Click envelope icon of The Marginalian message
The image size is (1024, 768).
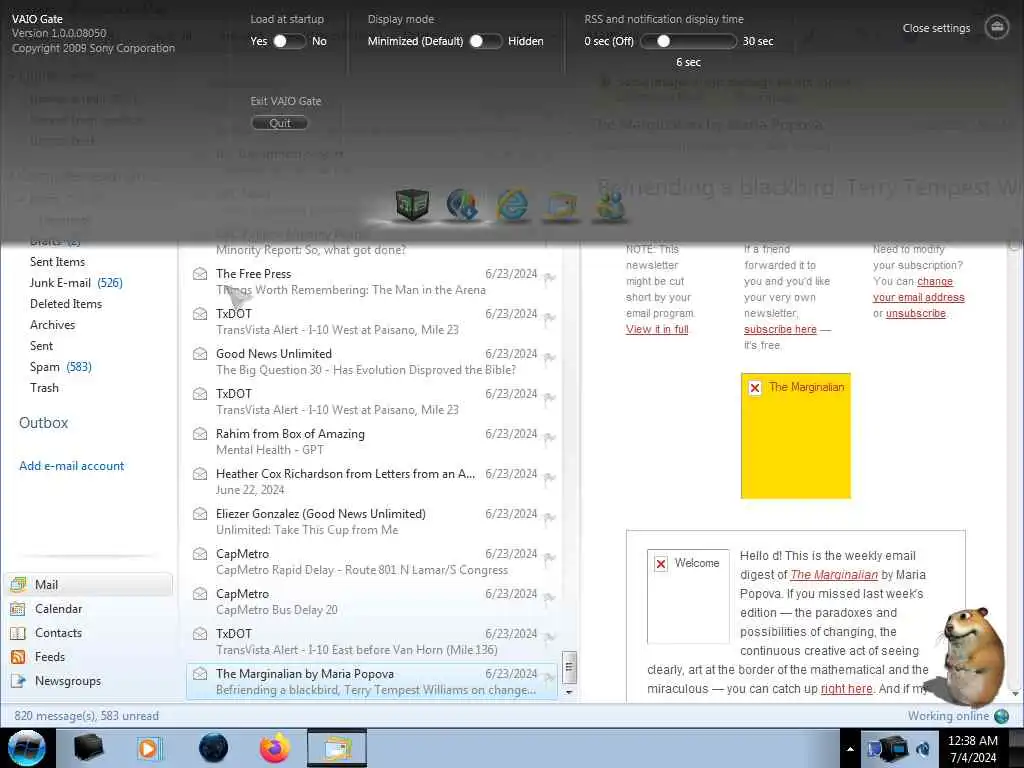coord(200,674)
